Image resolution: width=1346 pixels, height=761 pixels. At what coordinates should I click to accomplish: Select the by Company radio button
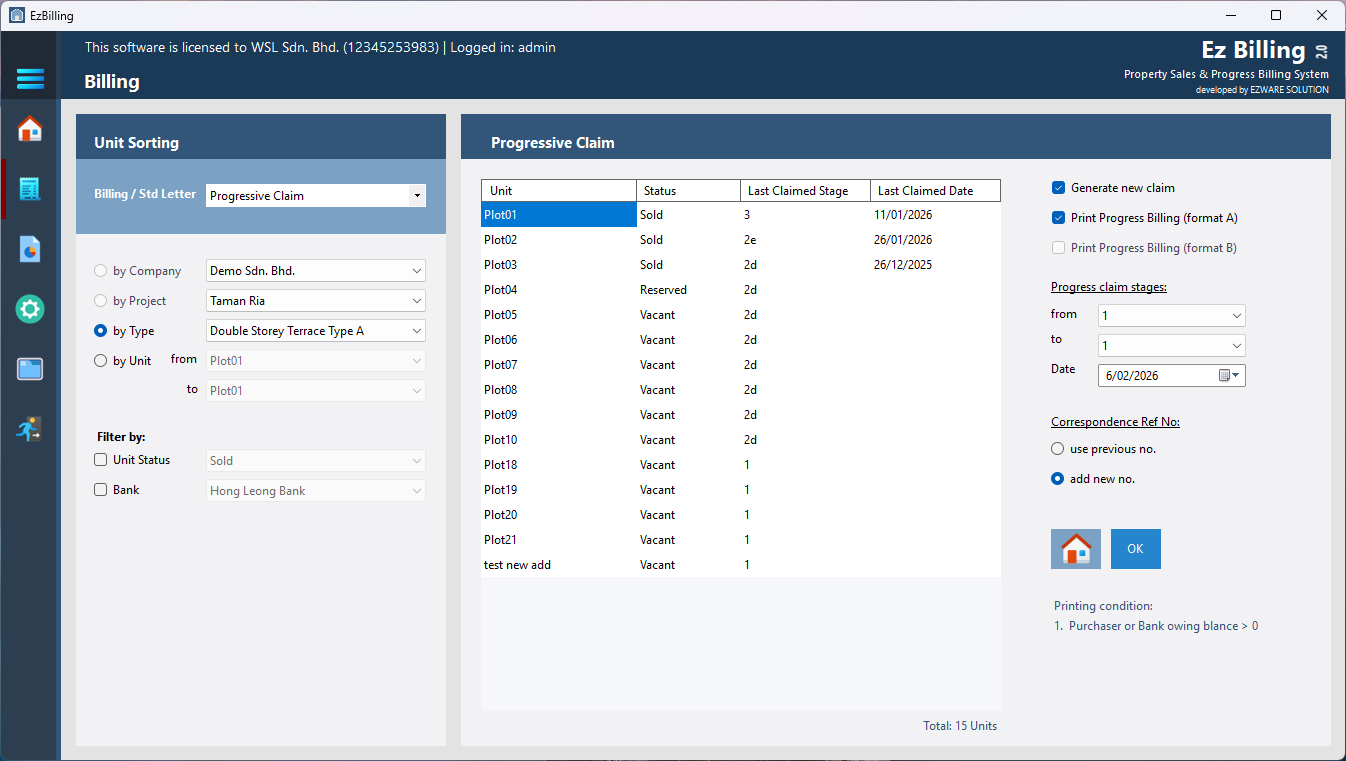tap(100, 271)
